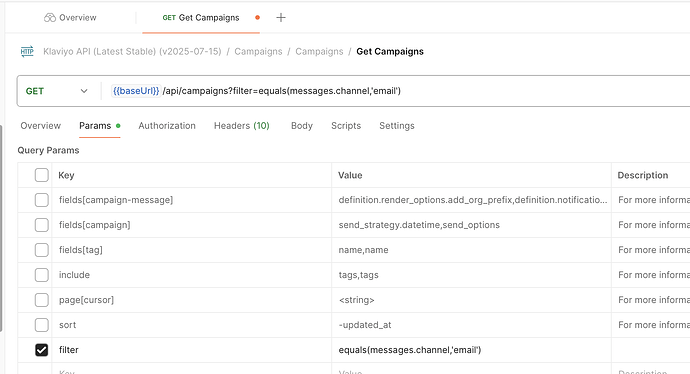Enable the fields[campaign-message] parameter checkbox

pyautogui.click(x=41, y=200)
